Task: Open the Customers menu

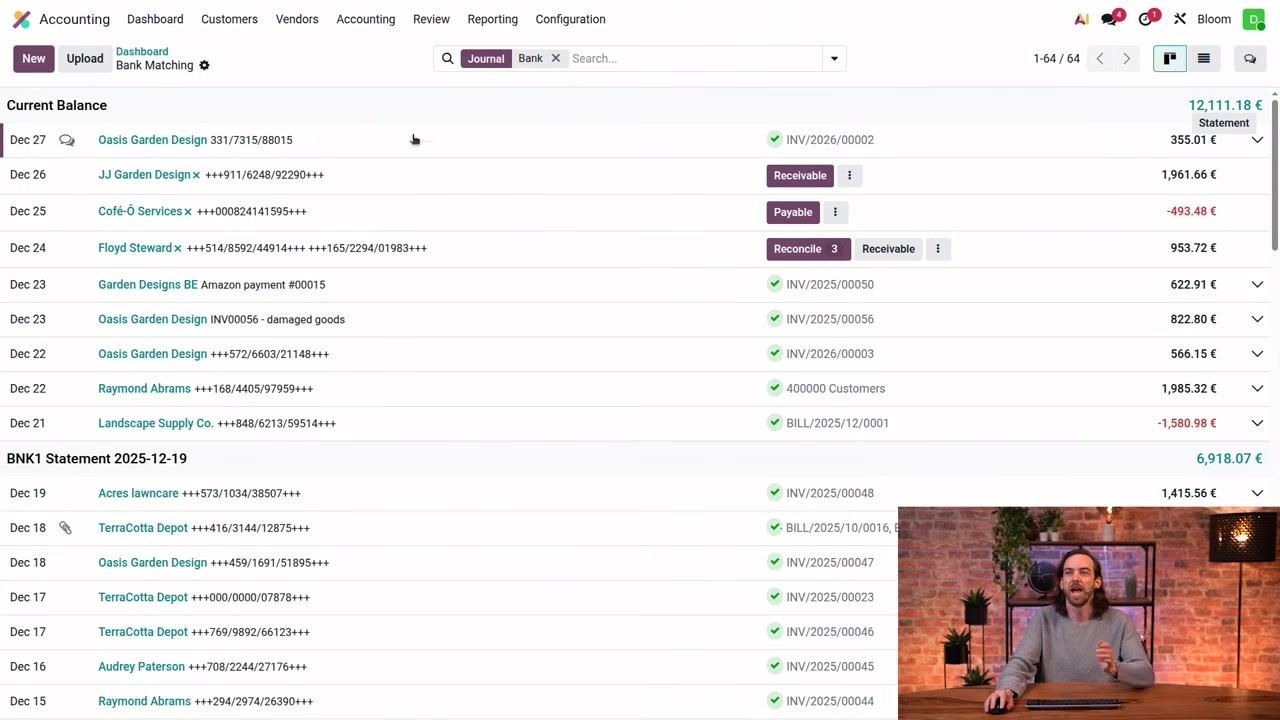Action: point(229,19)
